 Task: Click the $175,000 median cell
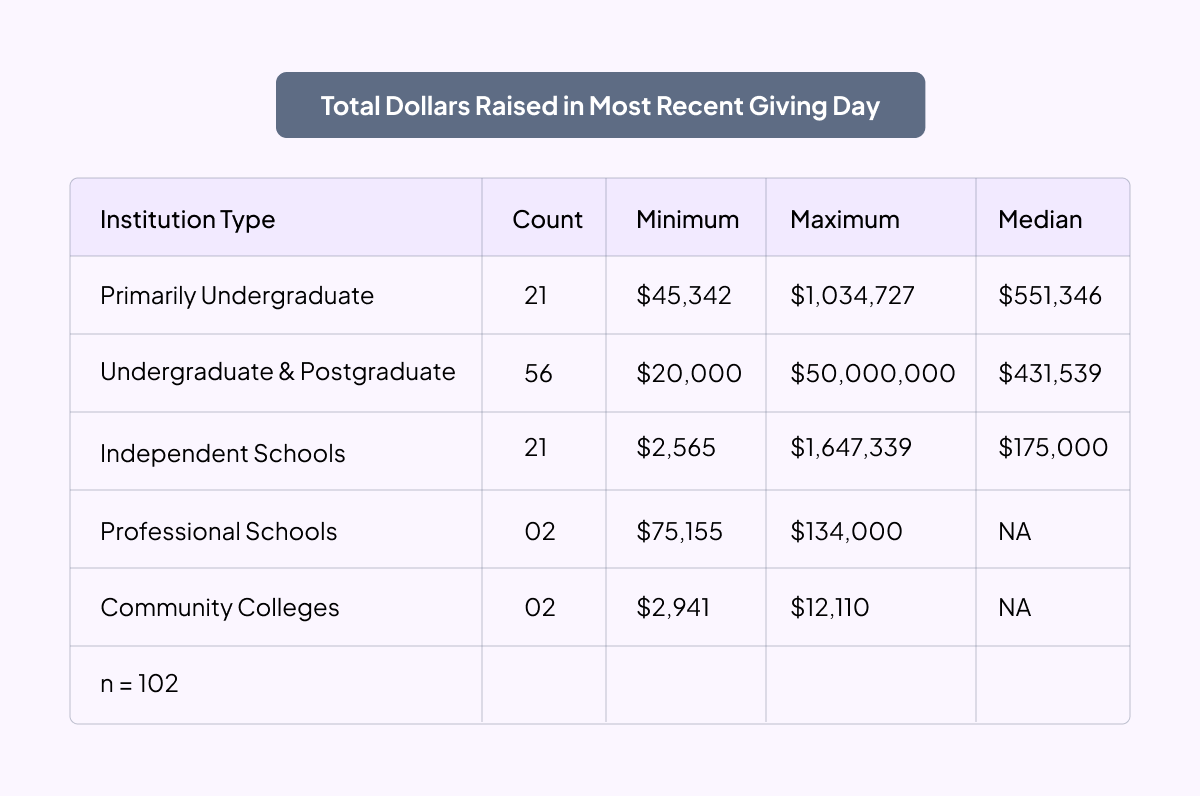point(1053,447)
